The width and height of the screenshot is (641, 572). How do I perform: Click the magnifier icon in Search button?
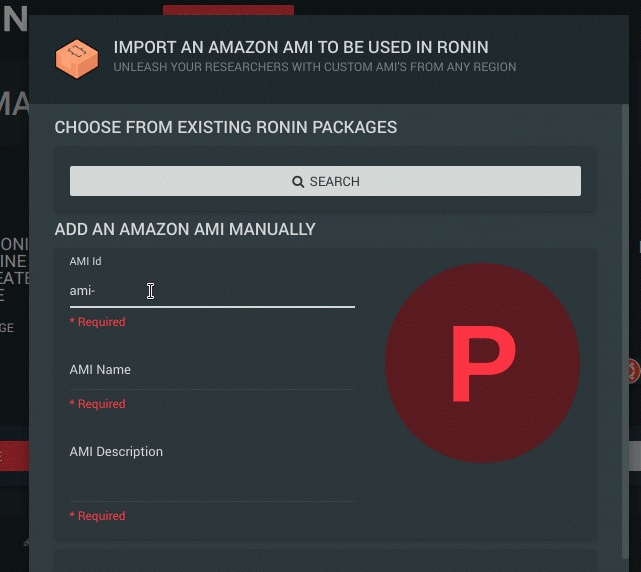tap(298, 182)
